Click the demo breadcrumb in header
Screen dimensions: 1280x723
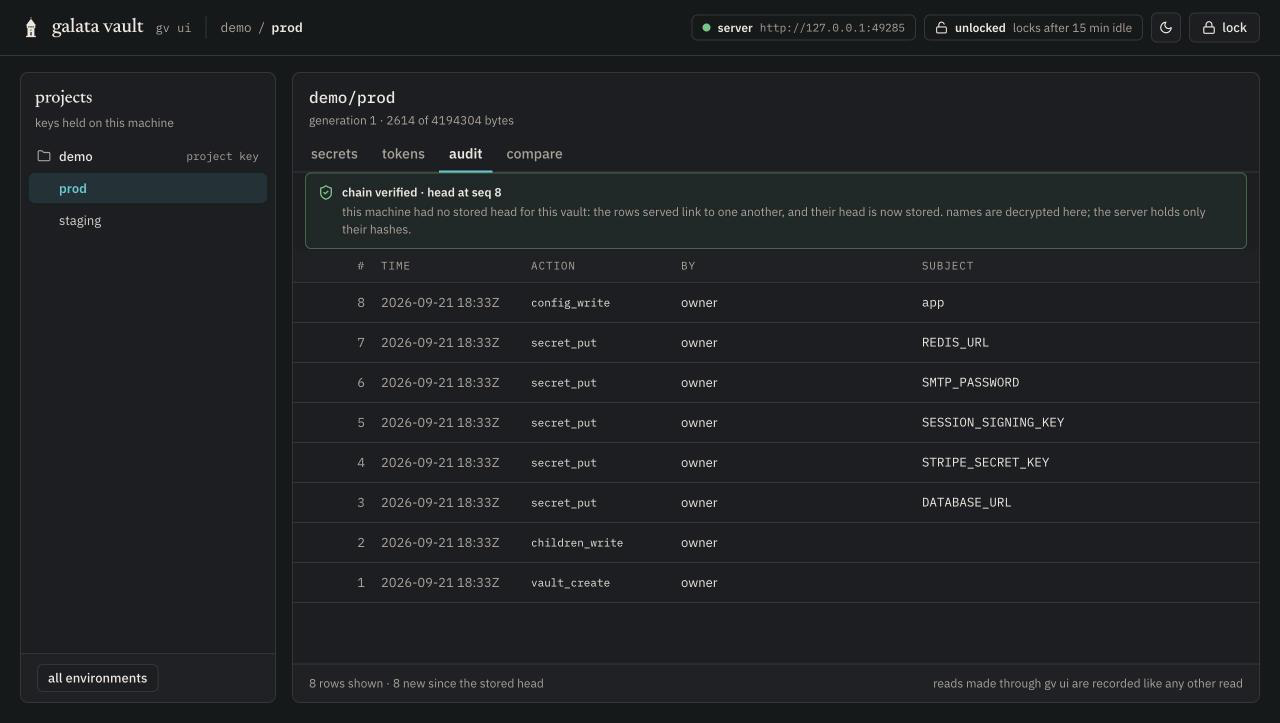tap(236, 28)
